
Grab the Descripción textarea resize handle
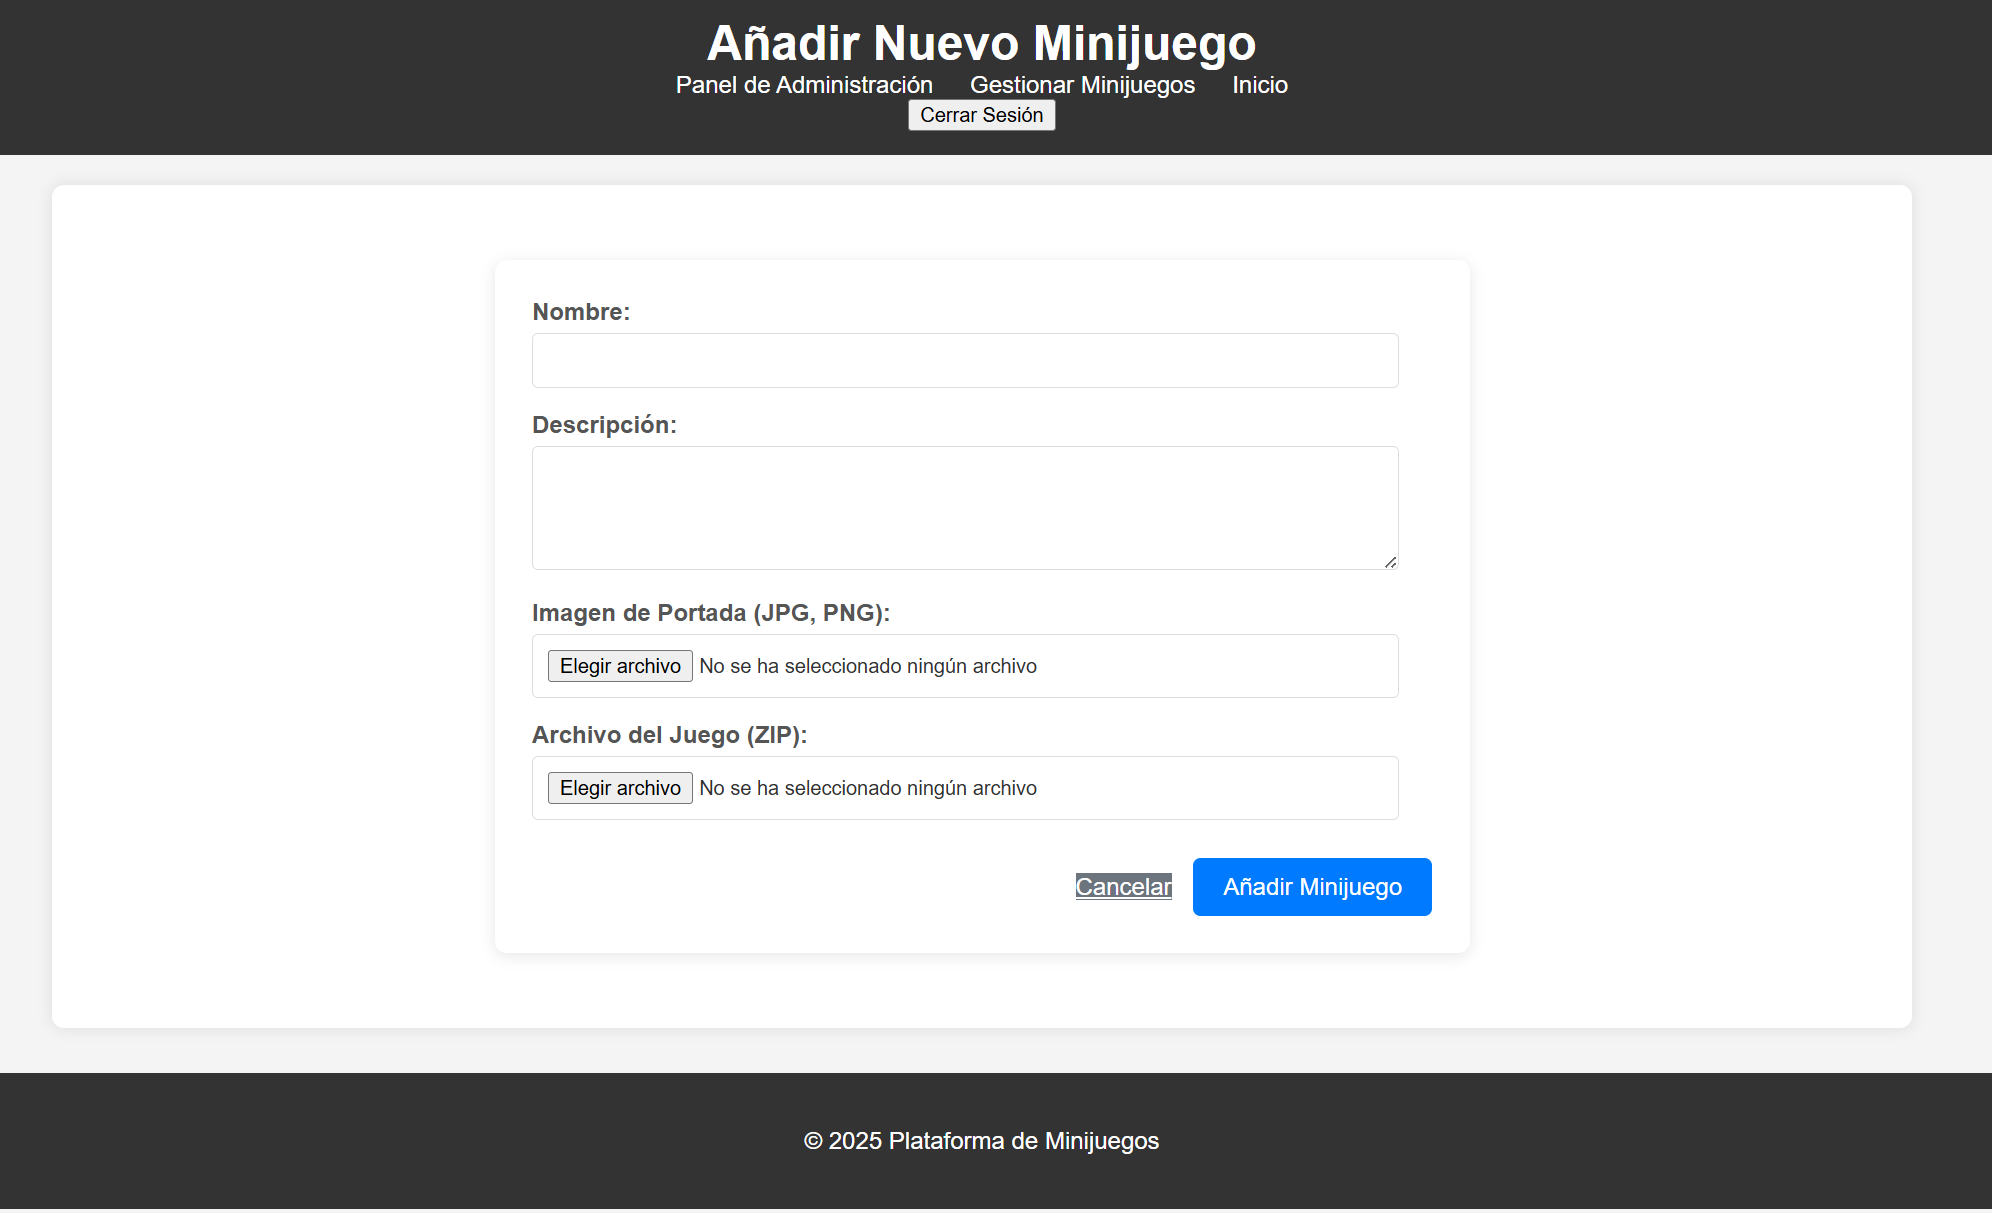1390,562
